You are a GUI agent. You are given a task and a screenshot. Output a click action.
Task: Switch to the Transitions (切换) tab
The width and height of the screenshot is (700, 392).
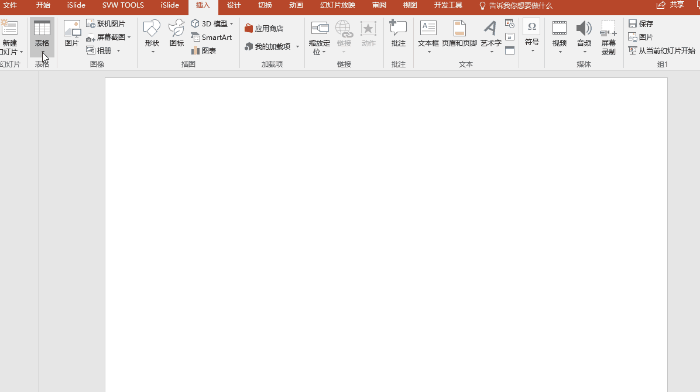265,5
